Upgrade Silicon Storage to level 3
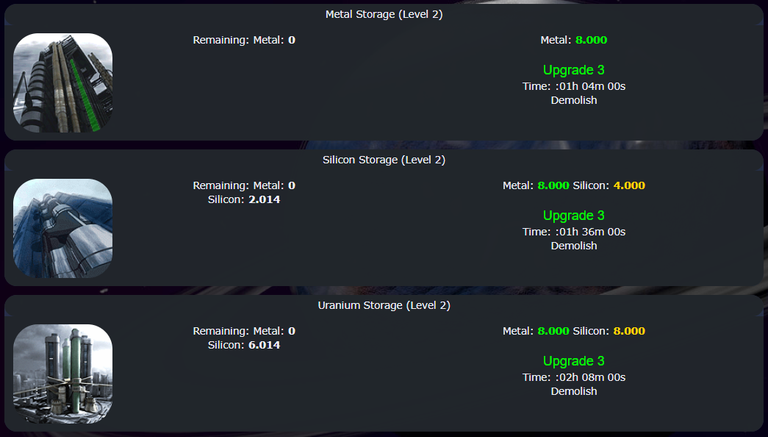The width and height of the screenshot is (768, 437). coord(574,216)
